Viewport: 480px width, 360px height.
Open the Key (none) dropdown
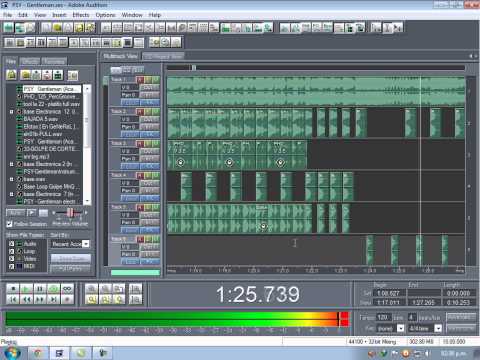click(x=401, y=328)
